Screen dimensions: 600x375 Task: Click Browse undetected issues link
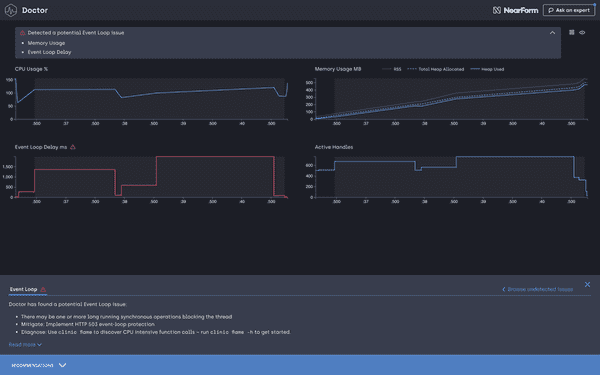pos(538,289)
